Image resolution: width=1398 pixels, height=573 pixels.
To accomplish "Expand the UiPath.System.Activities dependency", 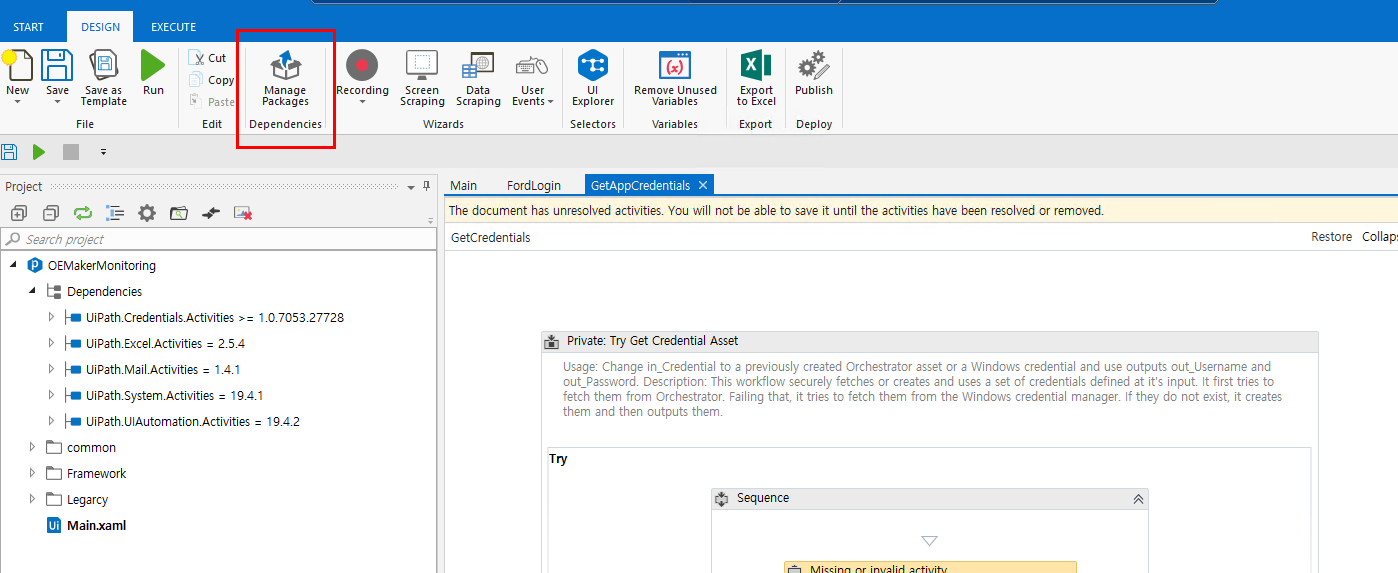I will coord(52,395).
